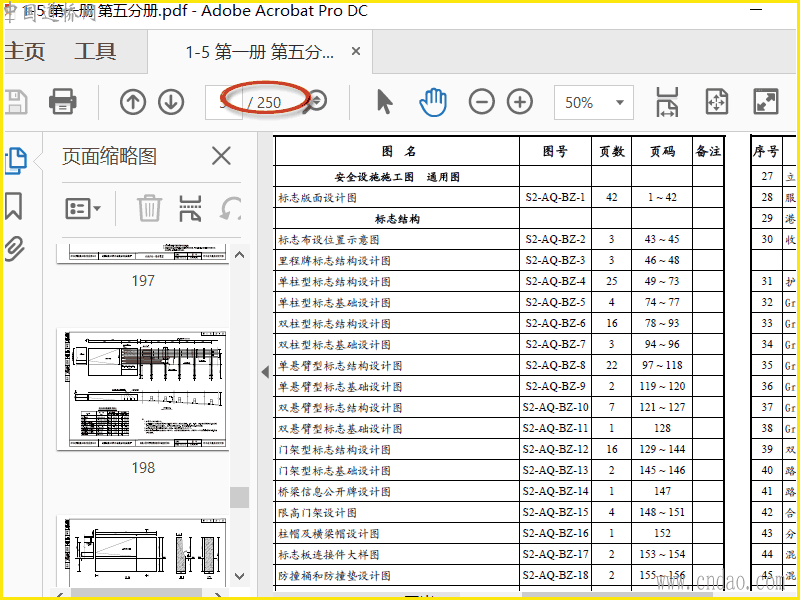Click the 柱帽及横梁帽设计图 row
Image resolution: width=800 pixels, height=600 pixels.
329,534
